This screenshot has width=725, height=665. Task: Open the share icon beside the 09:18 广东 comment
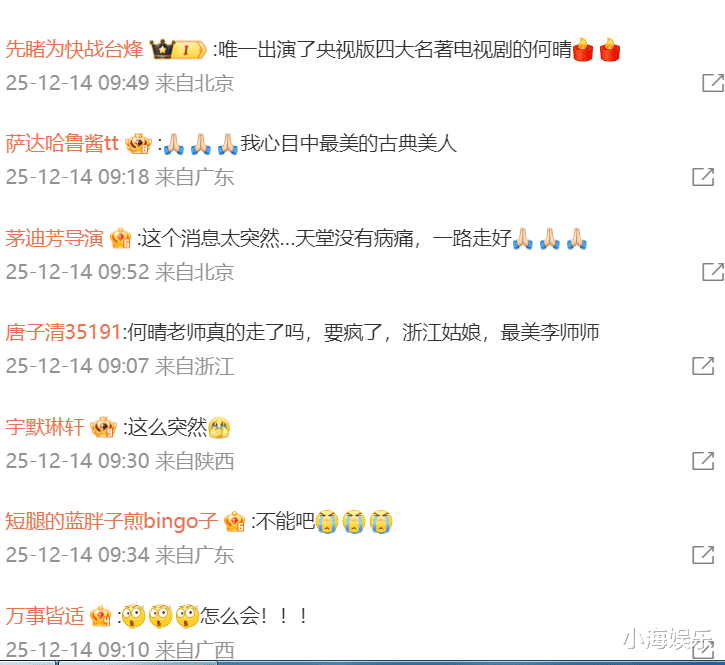(703, 177)
